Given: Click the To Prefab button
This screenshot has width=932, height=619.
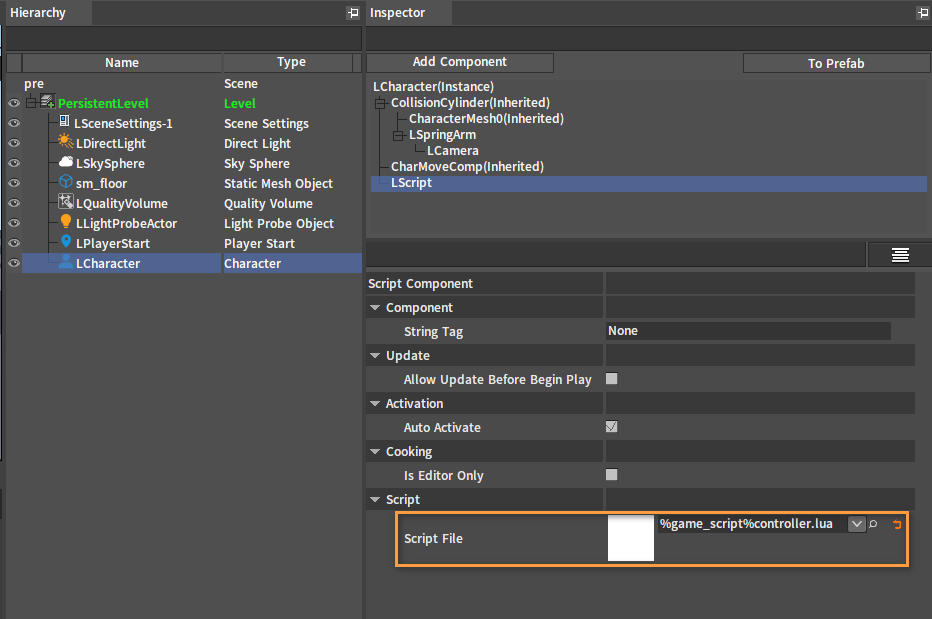Looking at the screenshot, I should [836, 63].
